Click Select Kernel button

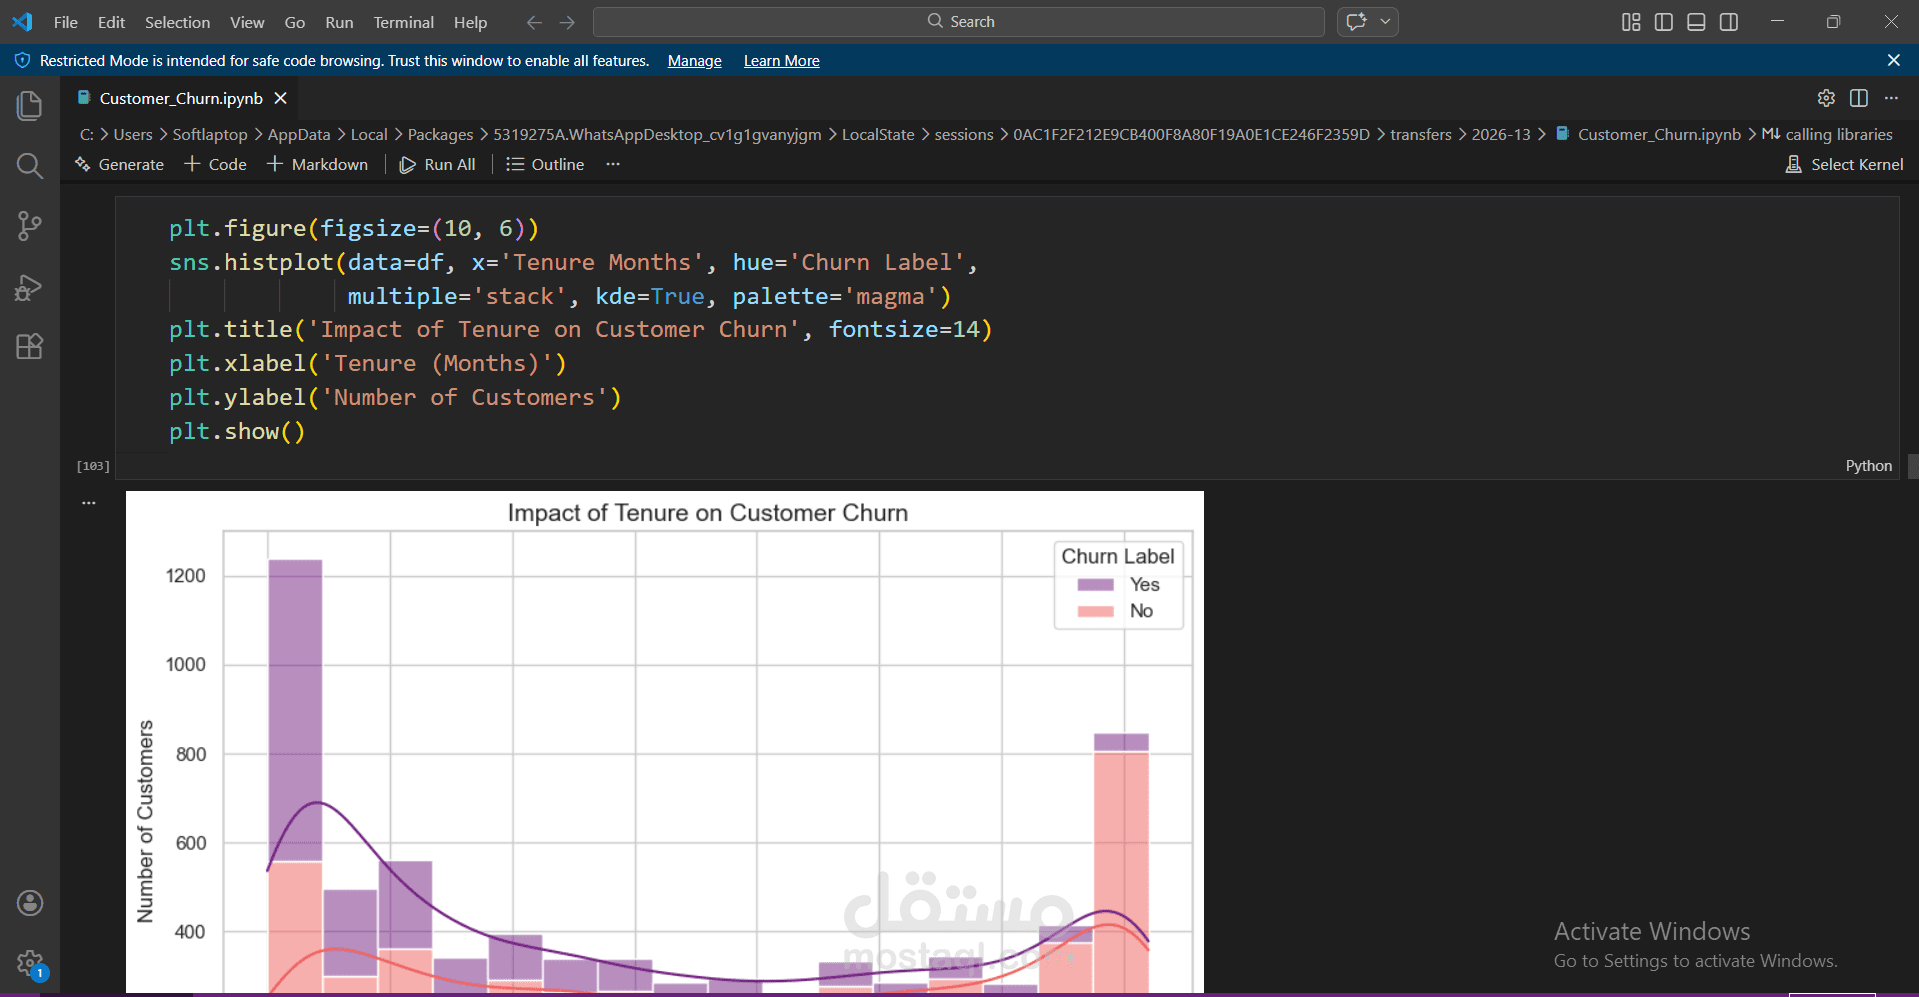click(1845, 164)
